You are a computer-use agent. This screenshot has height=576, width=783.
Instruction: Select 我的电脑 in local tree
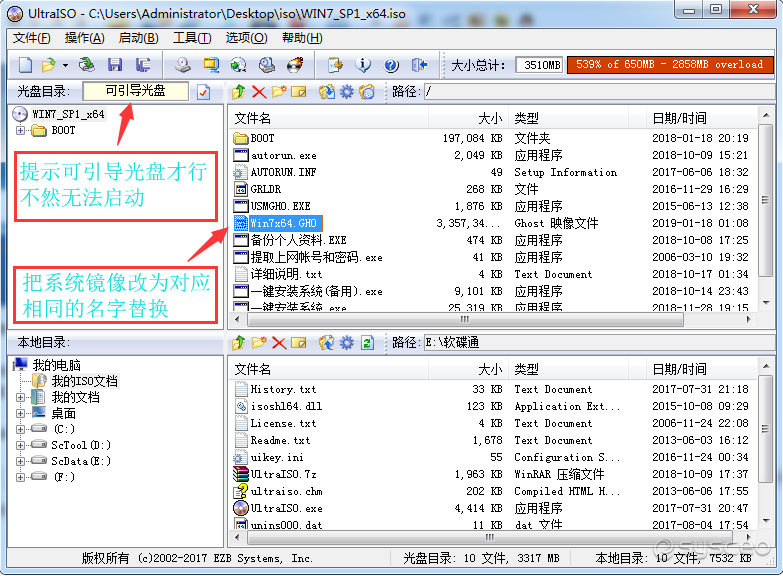pyautogui.click(x=56, y=365)
